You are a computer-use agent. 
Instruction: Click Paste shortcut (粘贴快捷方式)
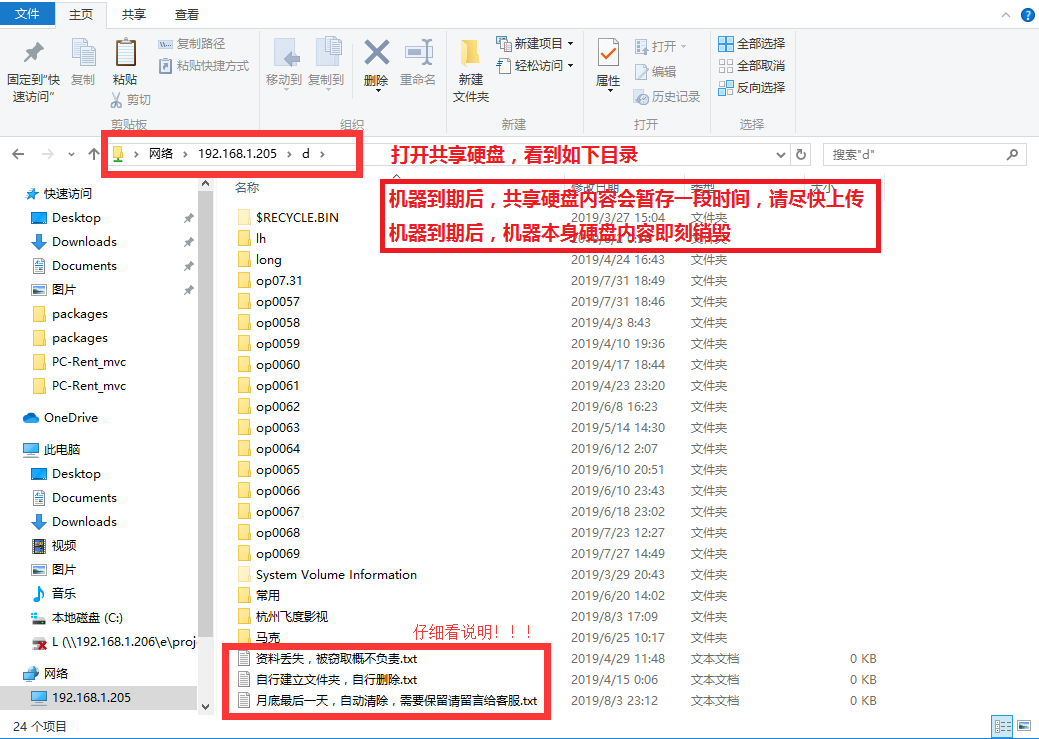pyautogui.click(x=204, y=66)
